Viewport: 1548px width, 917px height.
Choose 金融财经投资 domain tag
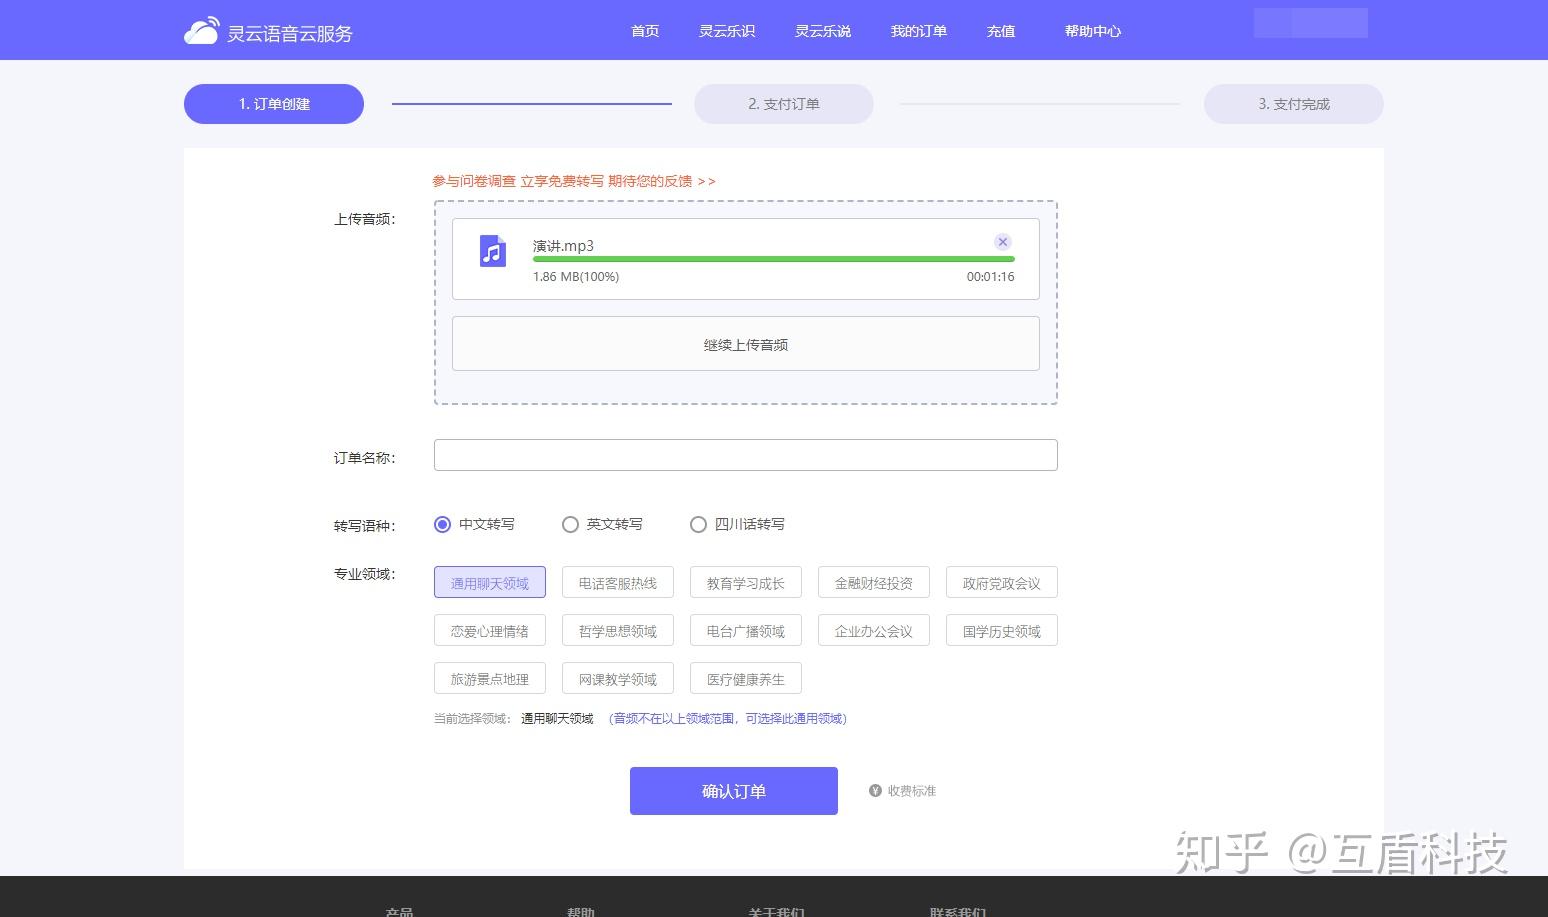[874, 583]
